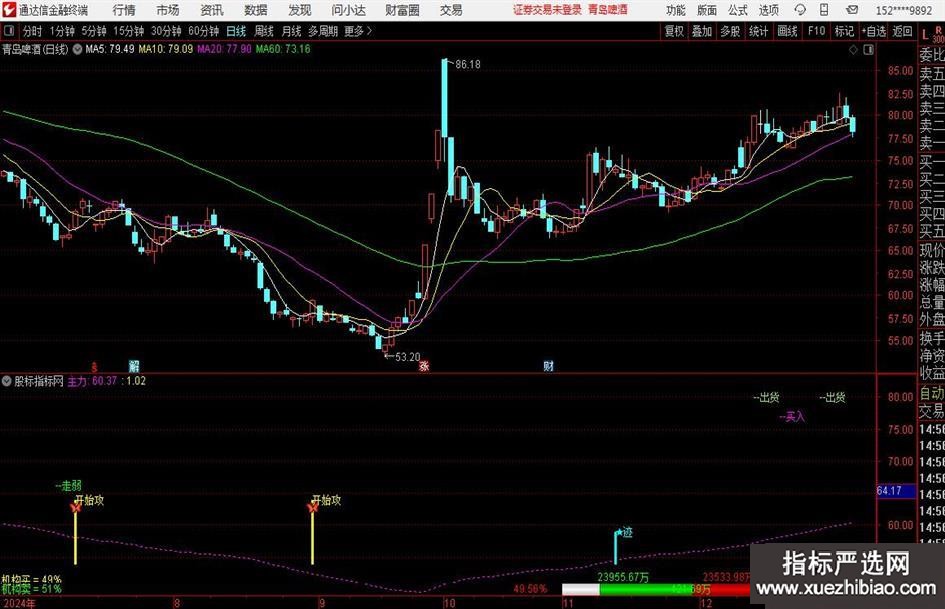Toggle left sidebar panel icon beside 分时
945x609 pixels.
8,31
